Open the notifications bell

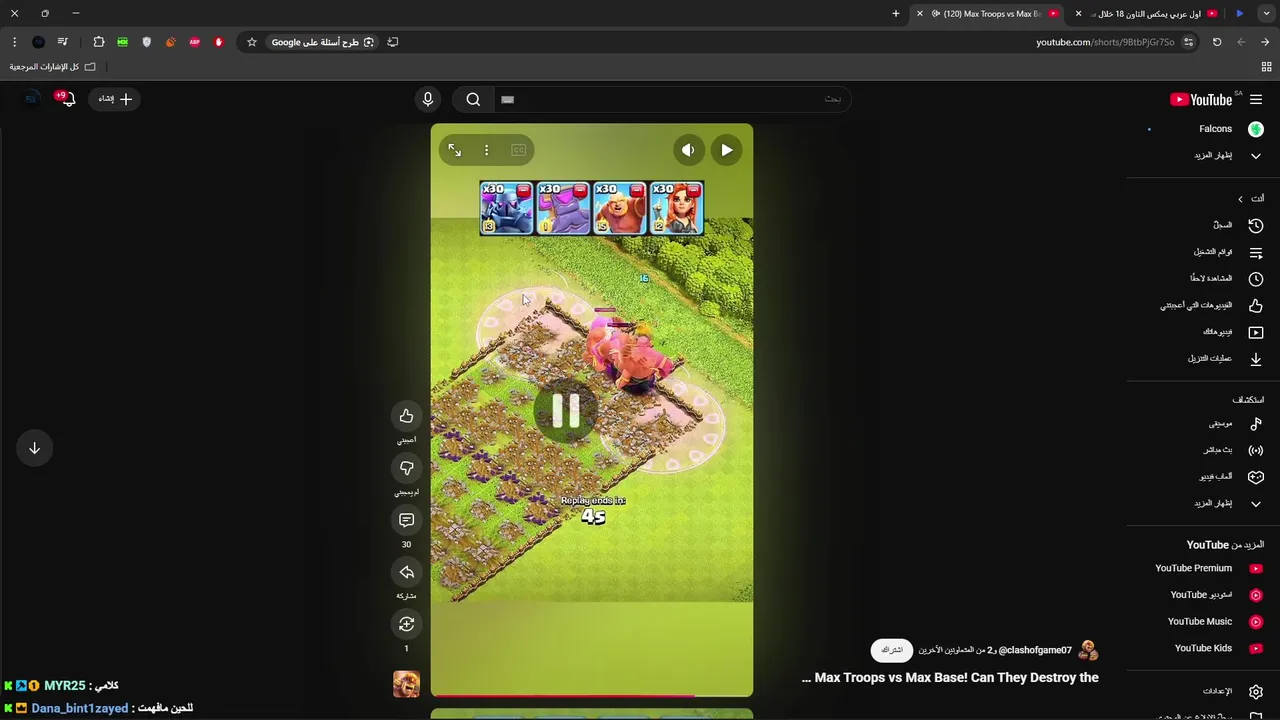click(66, 99)
